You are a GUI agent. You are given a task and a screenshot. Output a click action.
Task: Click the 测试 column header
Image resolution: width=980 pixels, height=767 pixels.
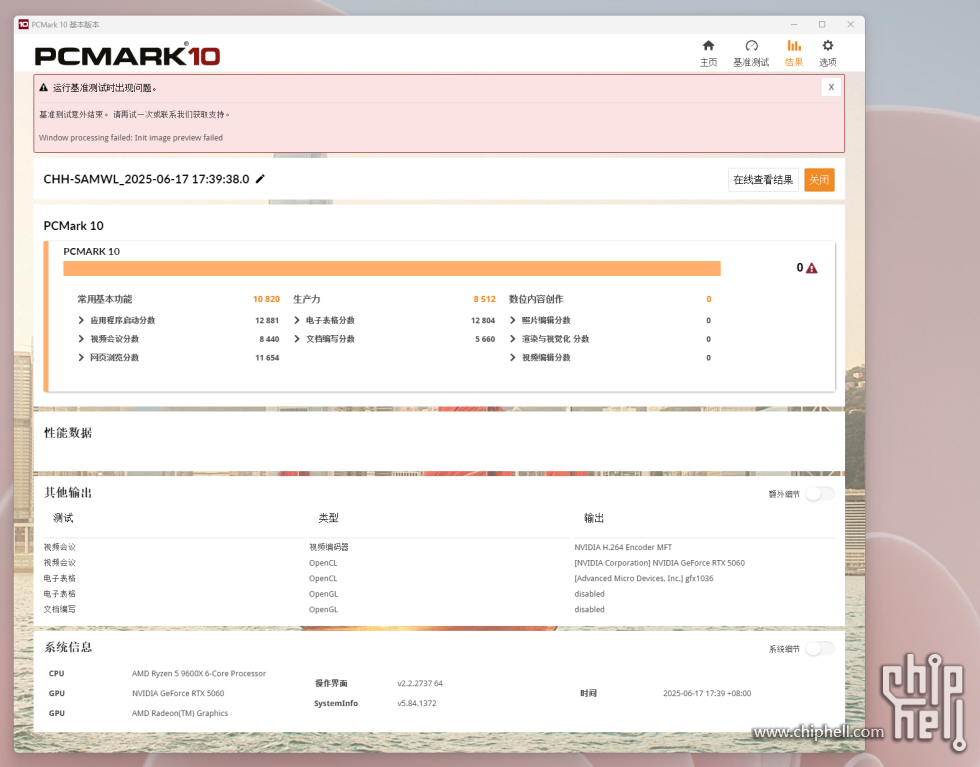pyautogui.click(x=63, y=518)
